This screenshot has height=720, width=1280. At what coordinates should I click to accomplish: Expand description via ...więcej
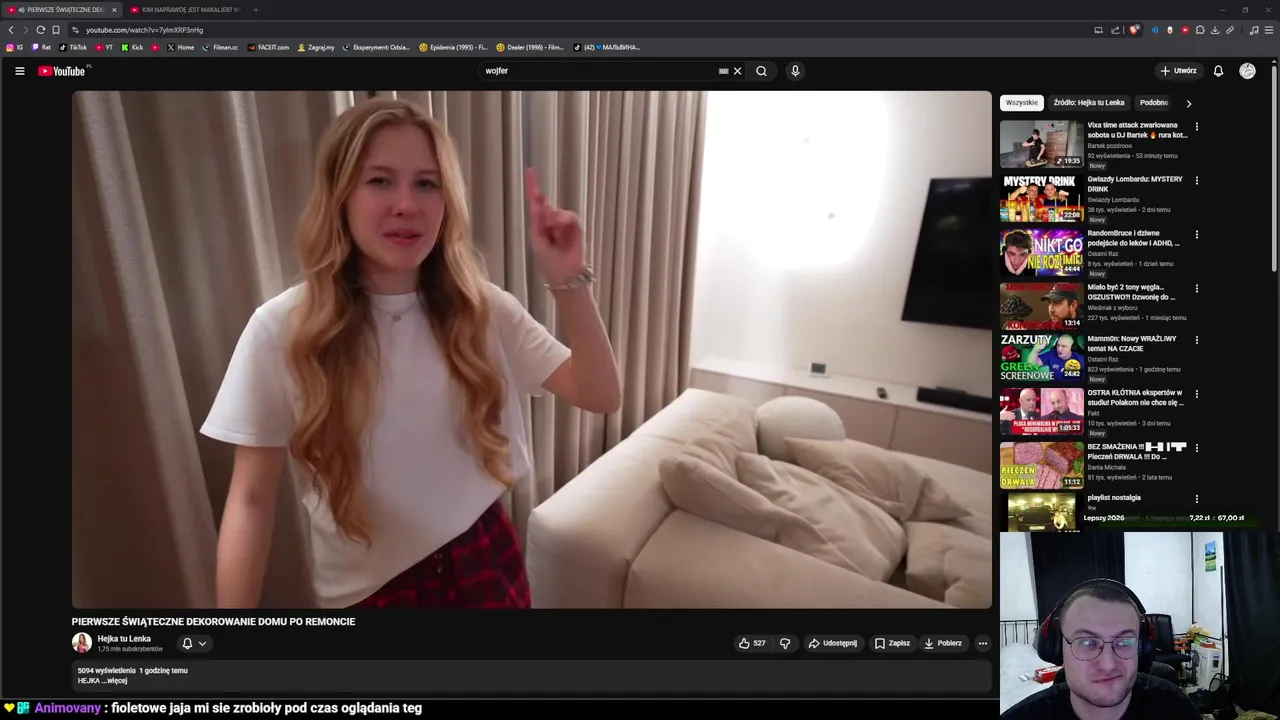(115, 681)
